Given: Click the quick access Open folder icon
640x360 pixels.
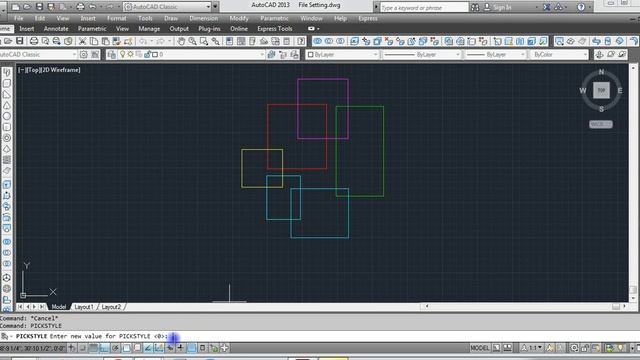Looking at the screenshot, I should pos(27,7).
